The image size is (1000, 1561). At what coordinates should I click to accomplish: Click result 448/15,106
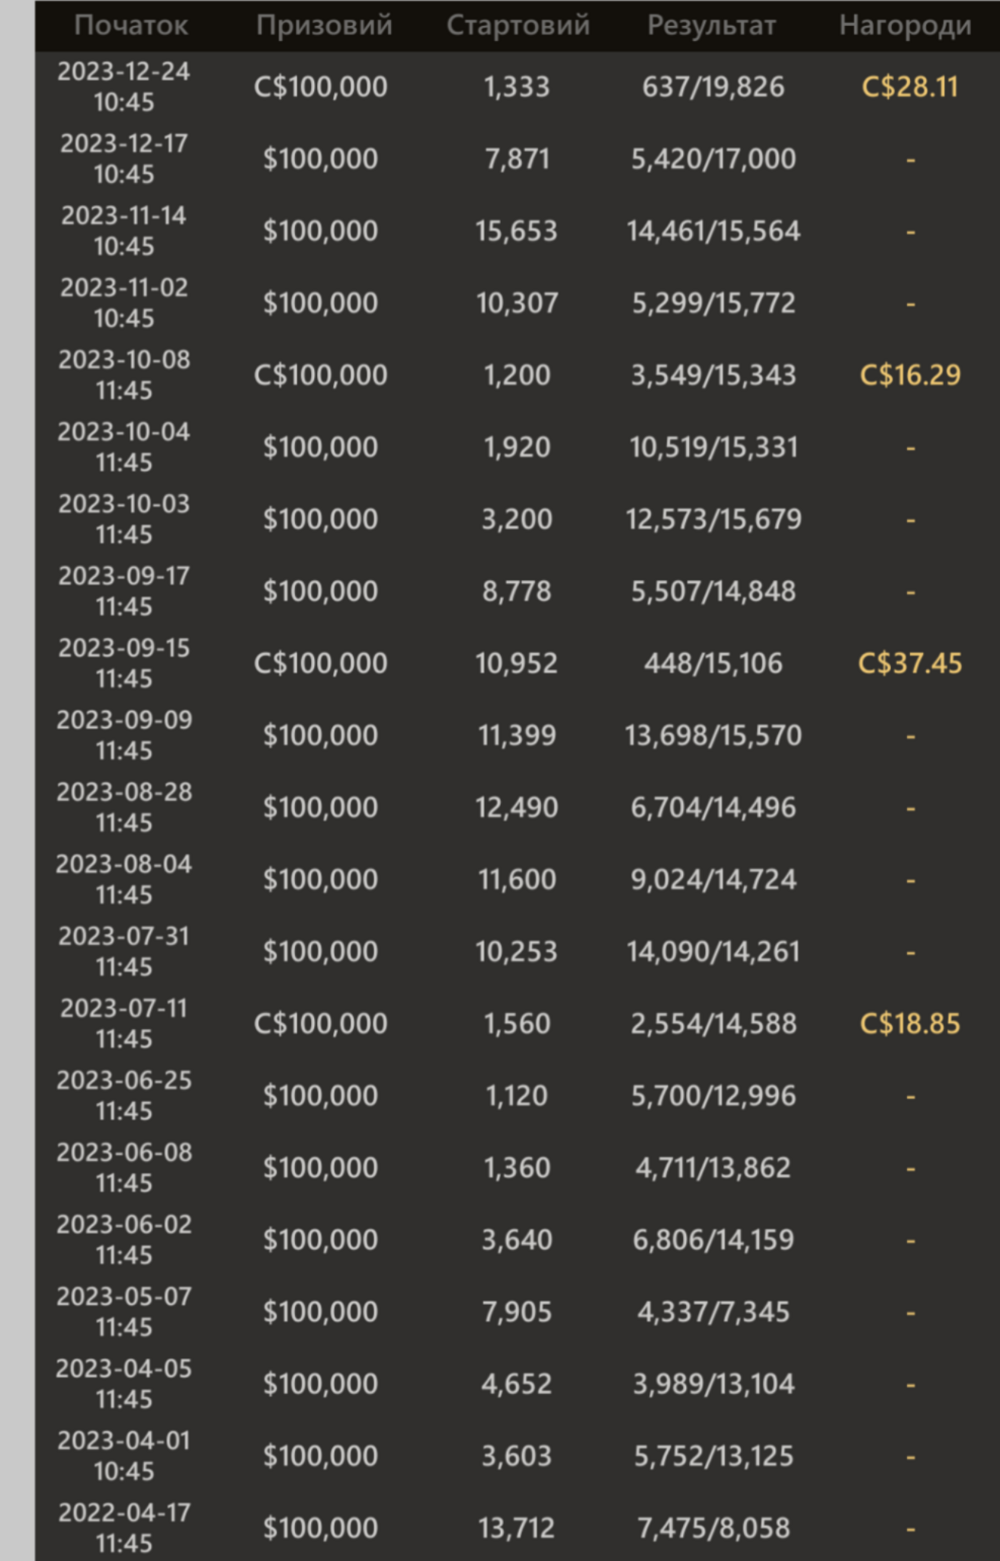click(713, 663)
